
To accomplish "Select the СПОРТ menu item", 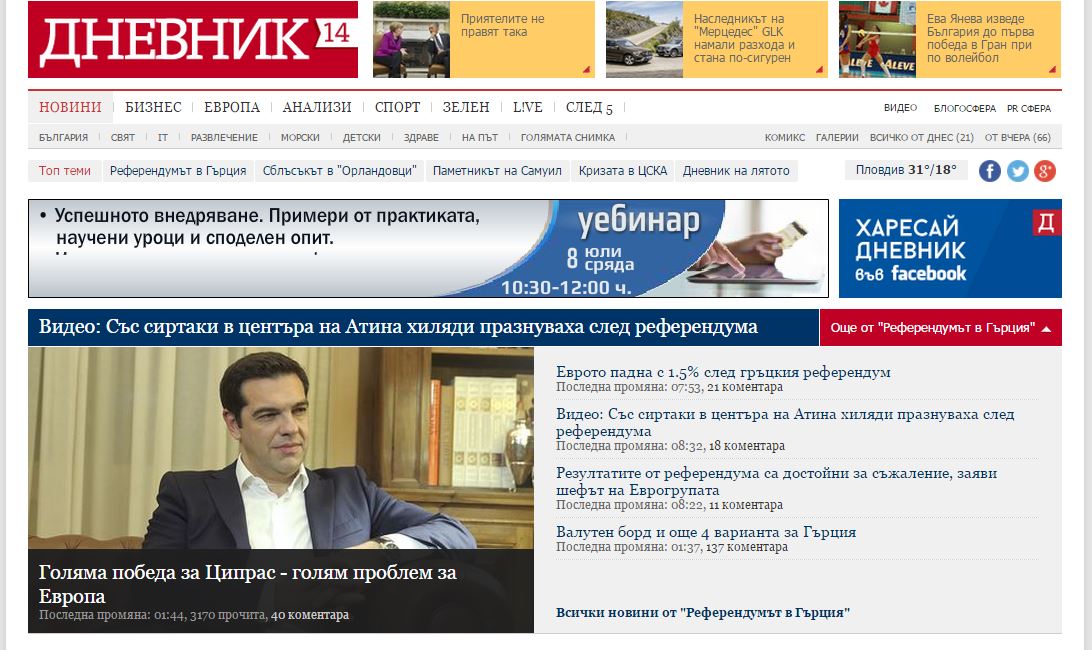I will (x=398, y=107).
